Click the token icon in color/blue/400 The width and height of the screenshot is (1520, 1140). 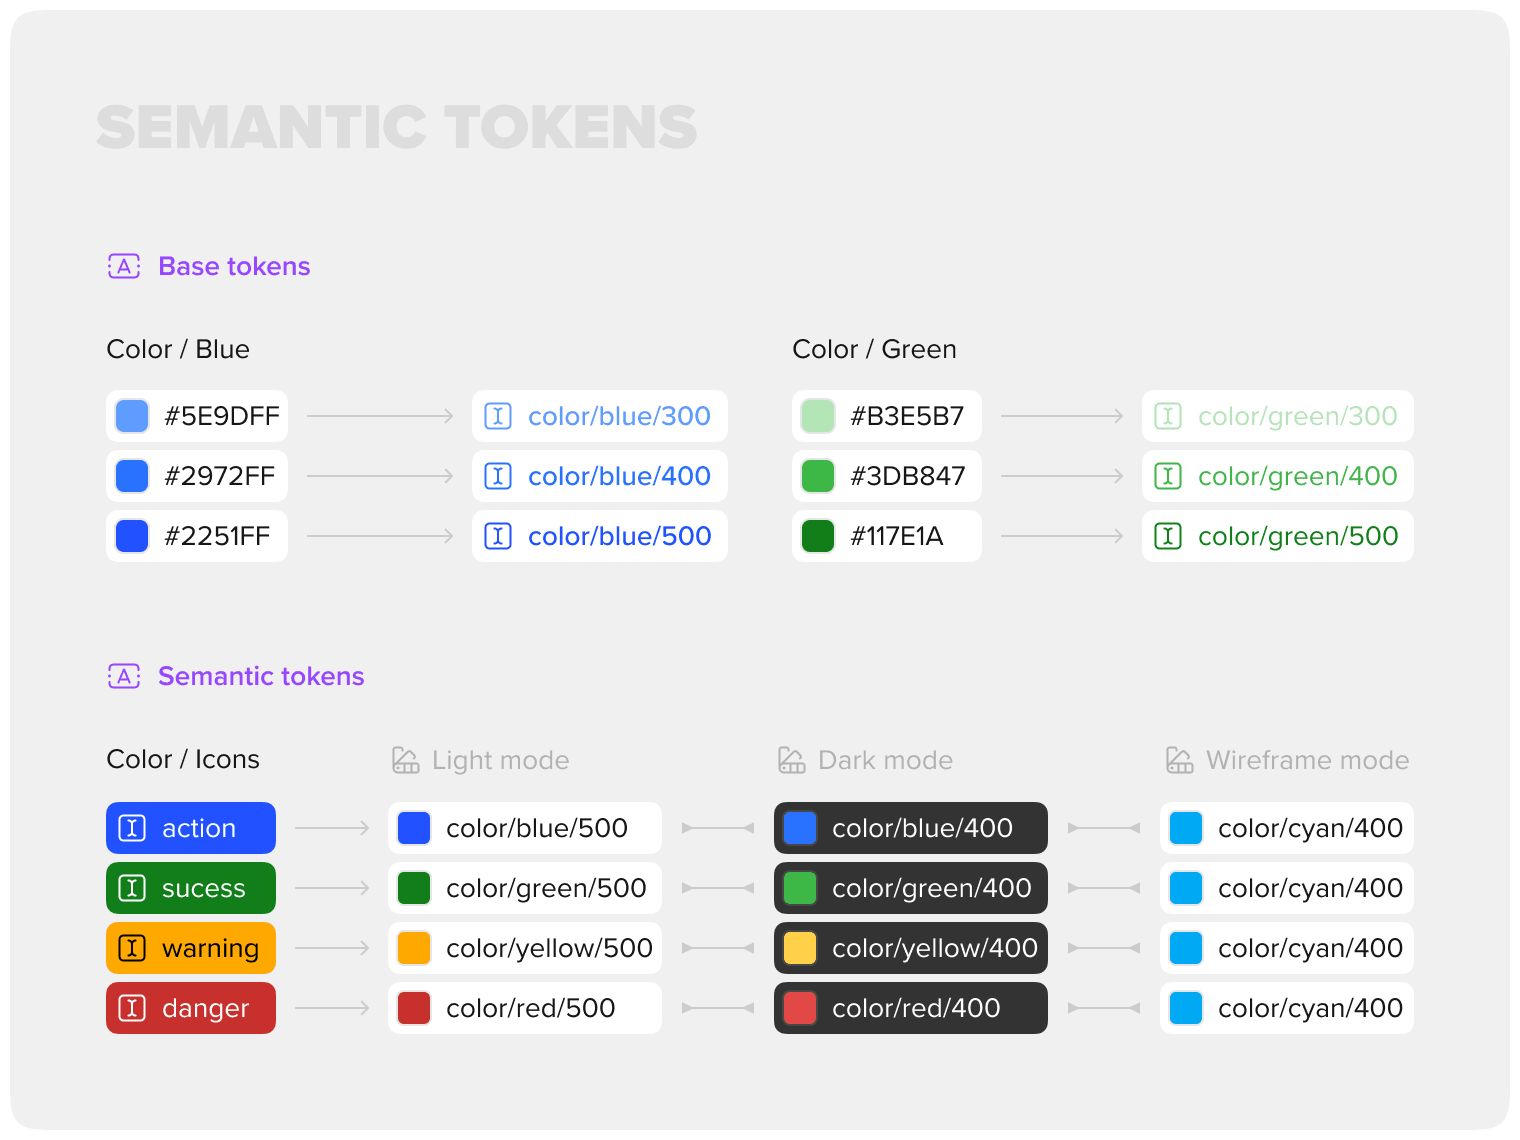(498, 476)
